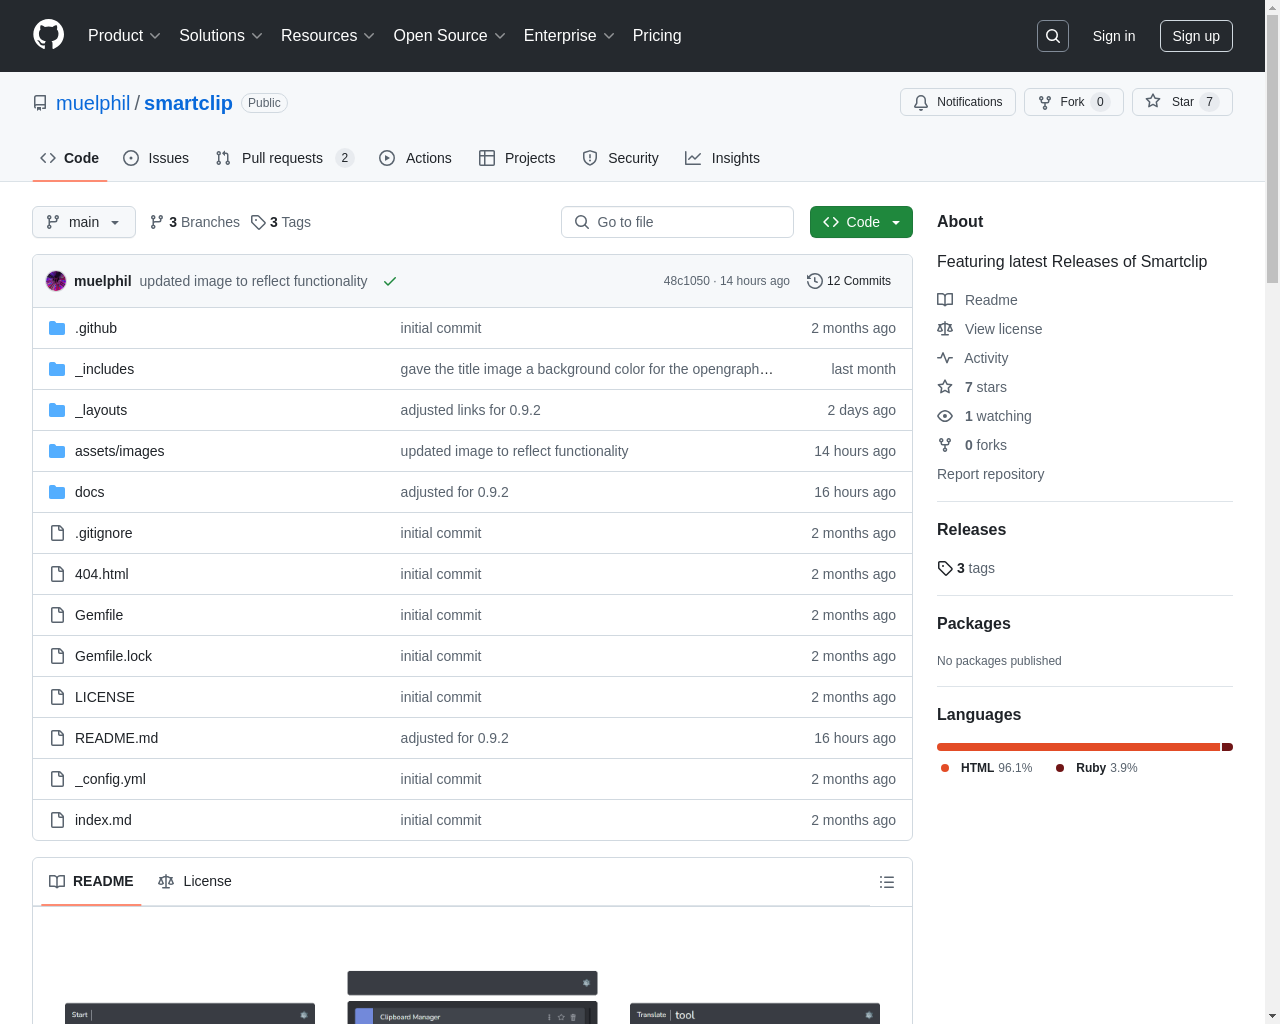Open the .gitignore file
This screenshot has height=1024, width=1280.
[x=104, y=533]
